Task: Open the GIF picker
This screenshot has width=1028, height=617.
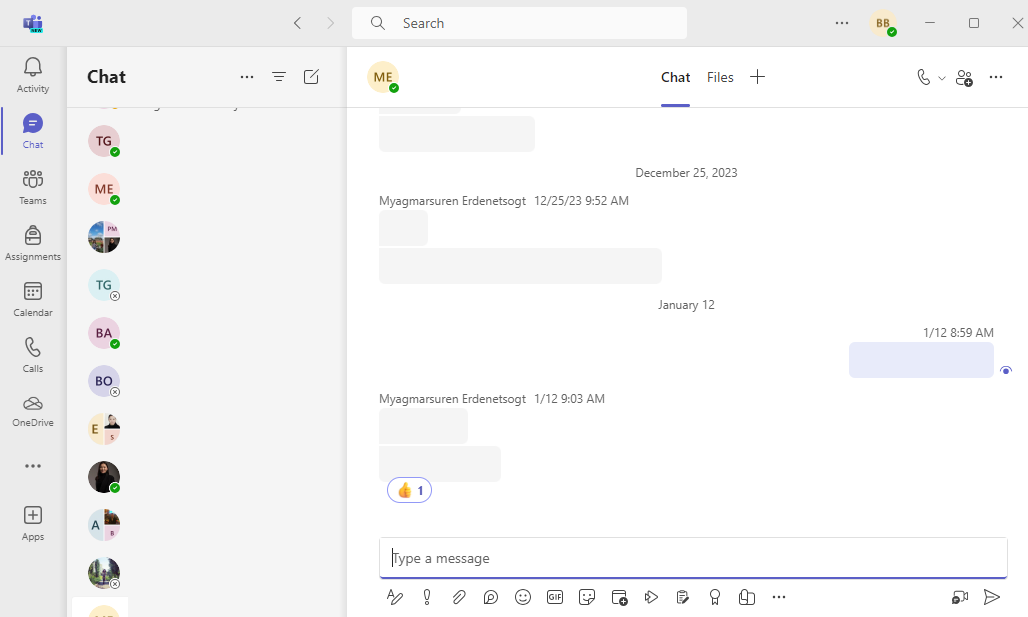Action: [555, 597]
